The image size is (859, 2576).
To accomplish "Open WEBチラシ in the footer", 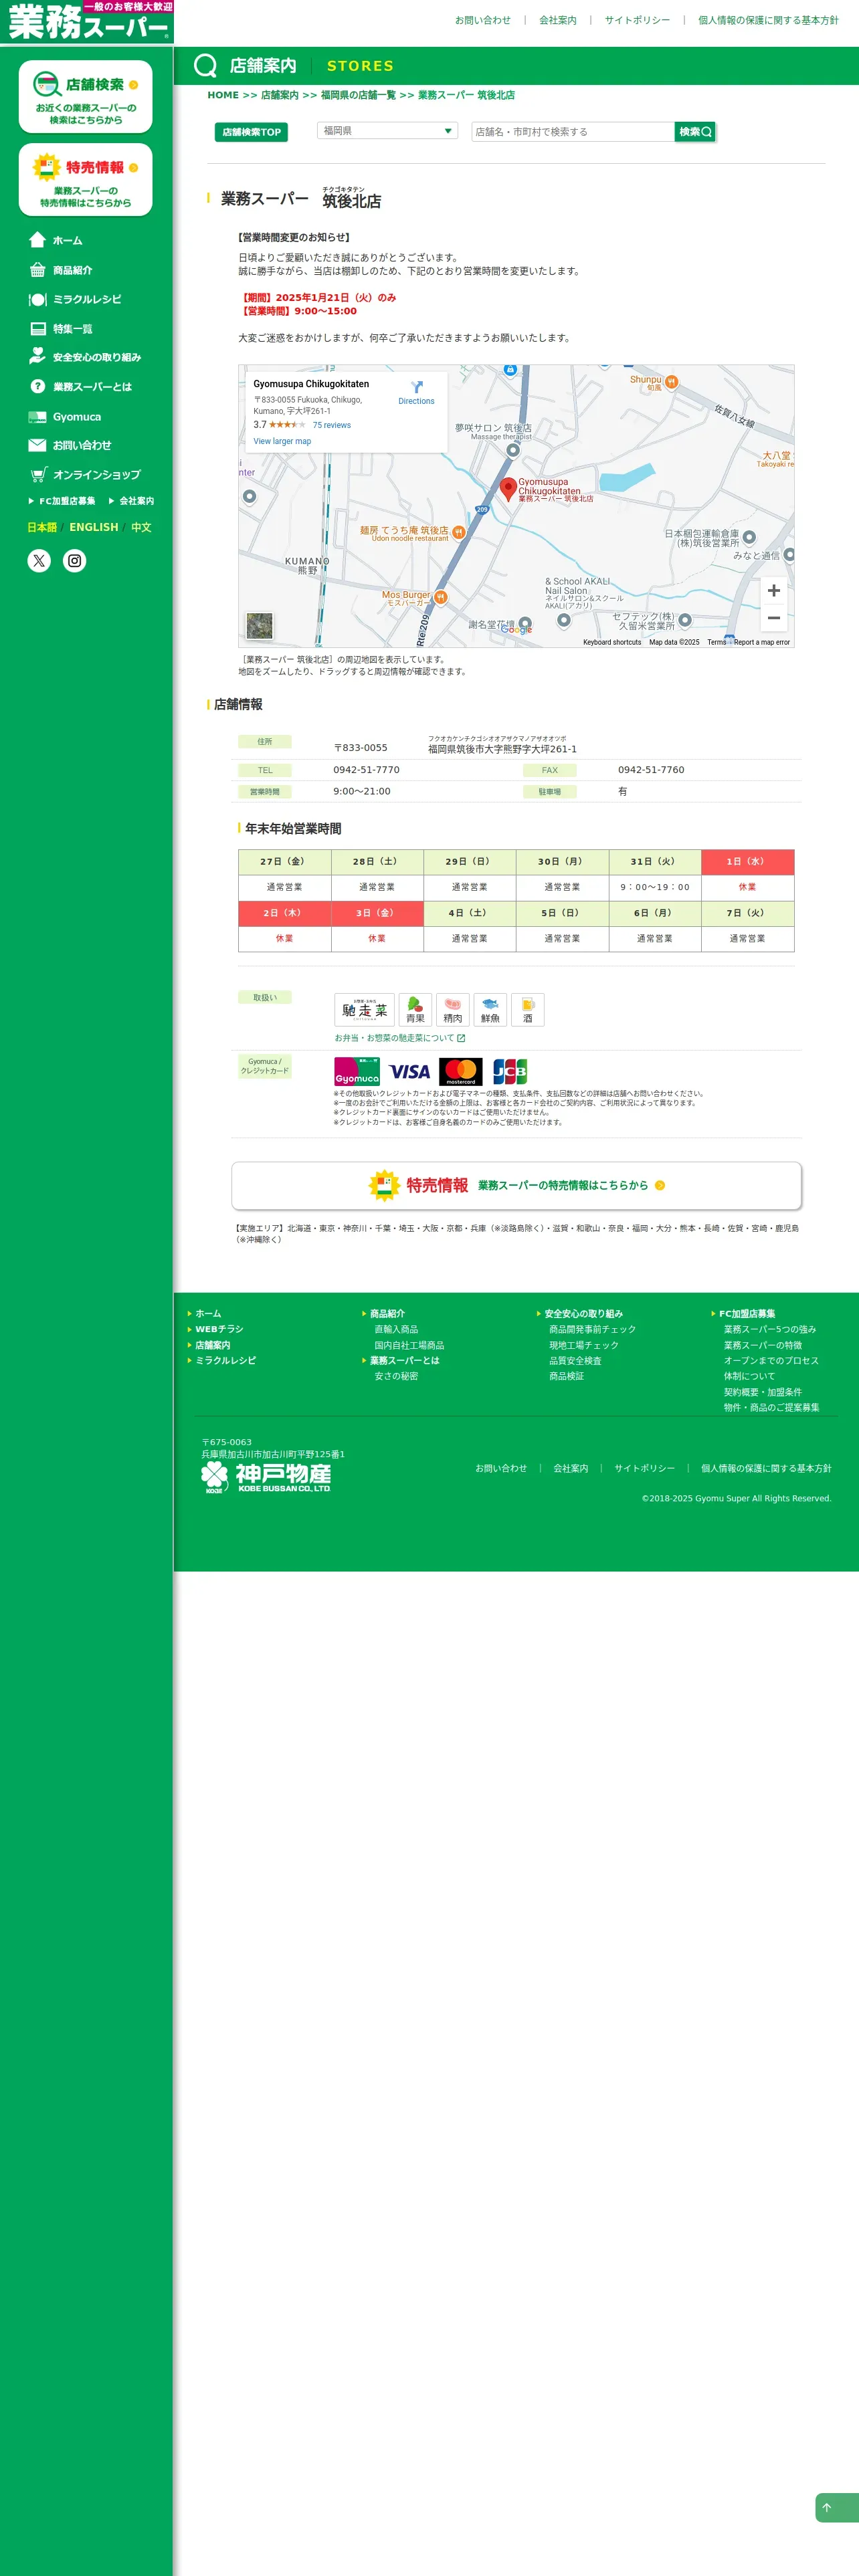I will 219,1330.
